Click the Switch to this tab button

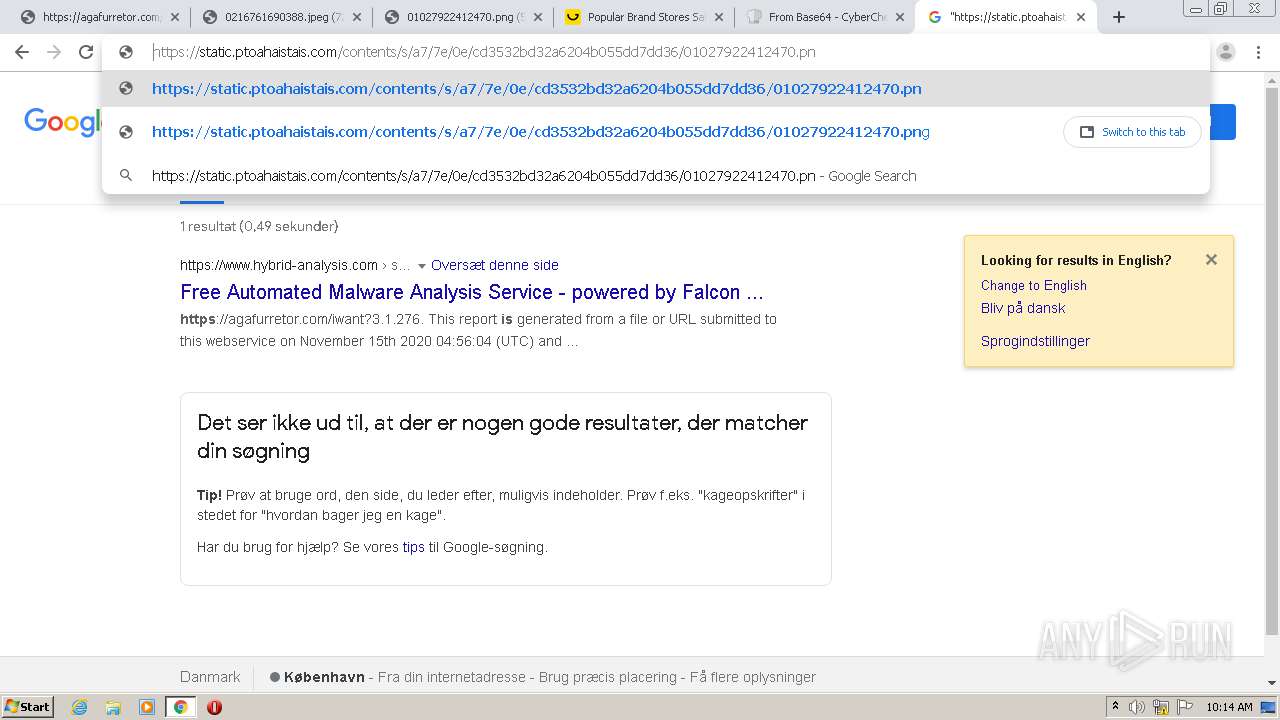coord(1133,132)
